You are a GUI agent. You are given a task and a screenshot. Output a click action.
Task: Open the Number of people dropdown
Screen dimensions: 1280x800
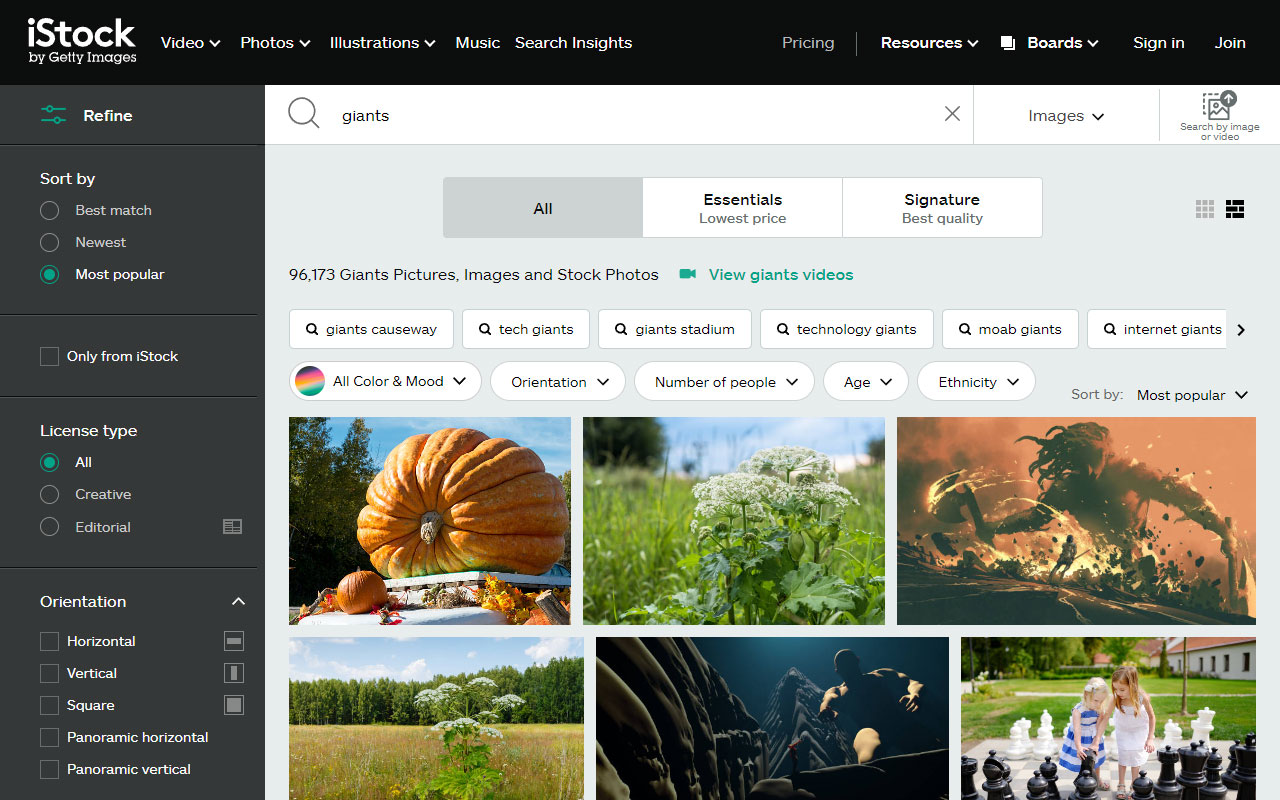click(723, 381)
